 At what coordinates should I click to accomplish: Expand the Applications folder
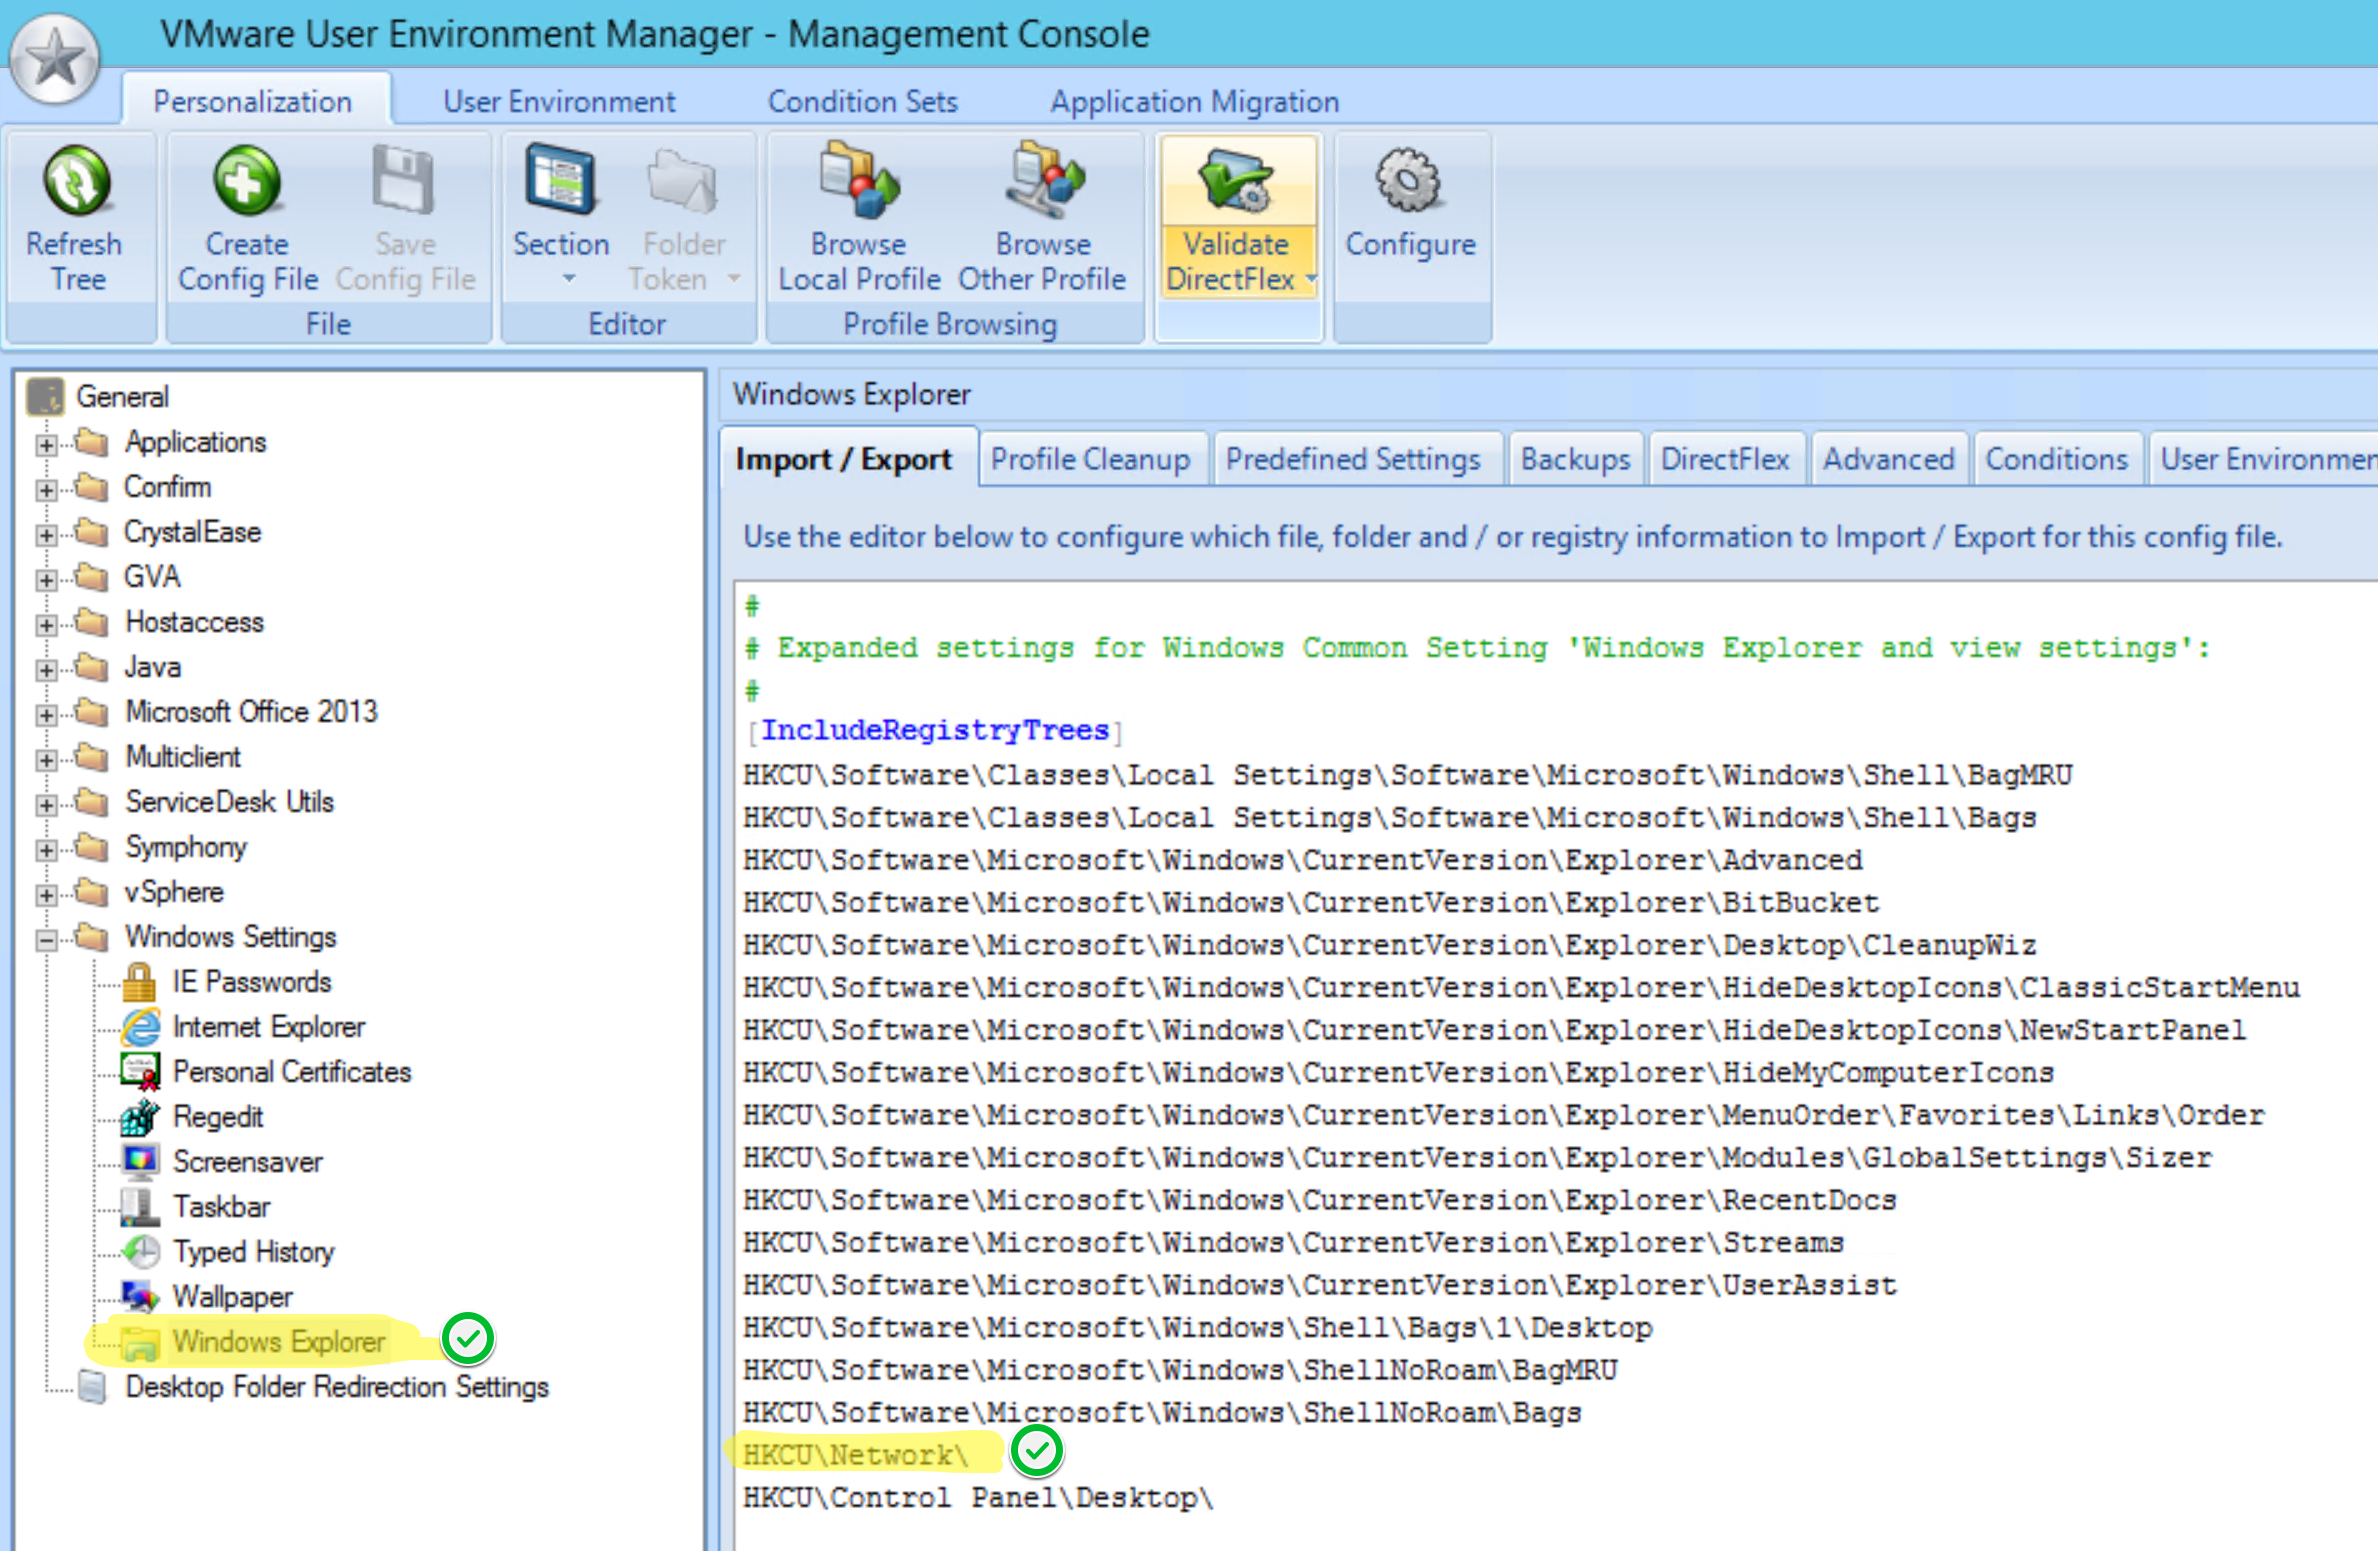(x=45, y=444)
